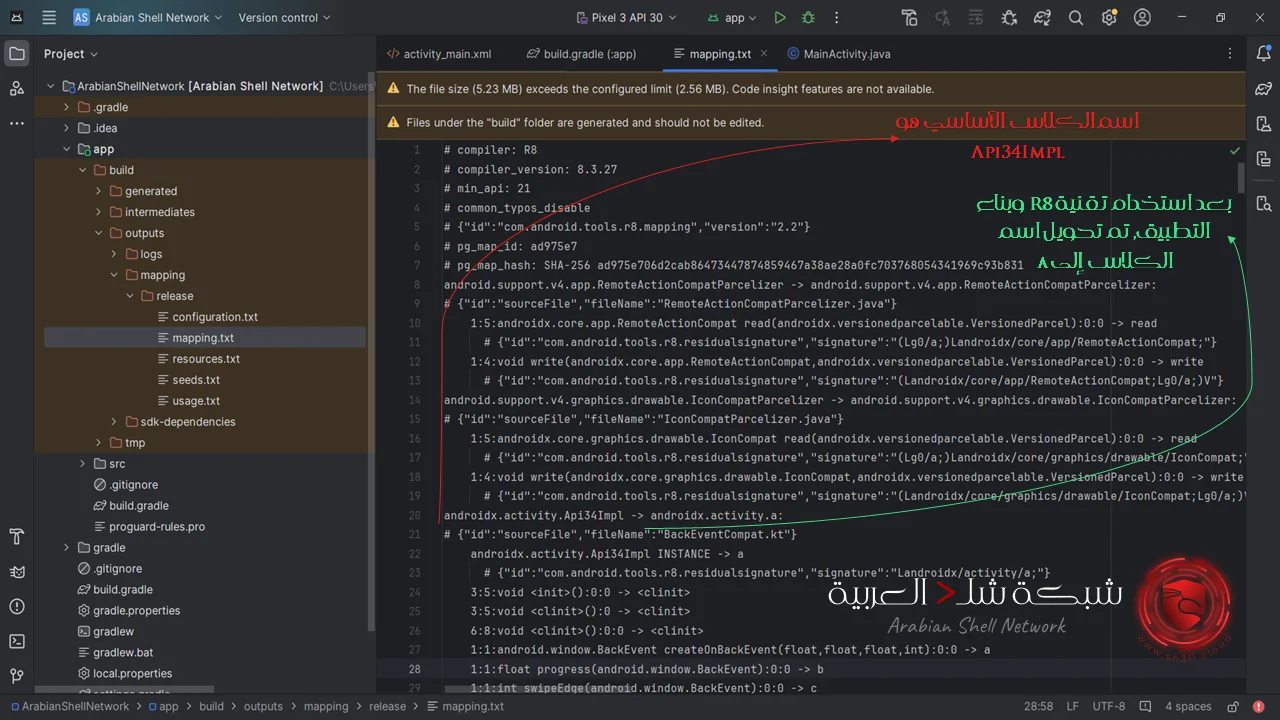The height and width of the screenshot is (720, 1280).
Task: Open Logcat tool window icon
Action: [x=16, y=572]
